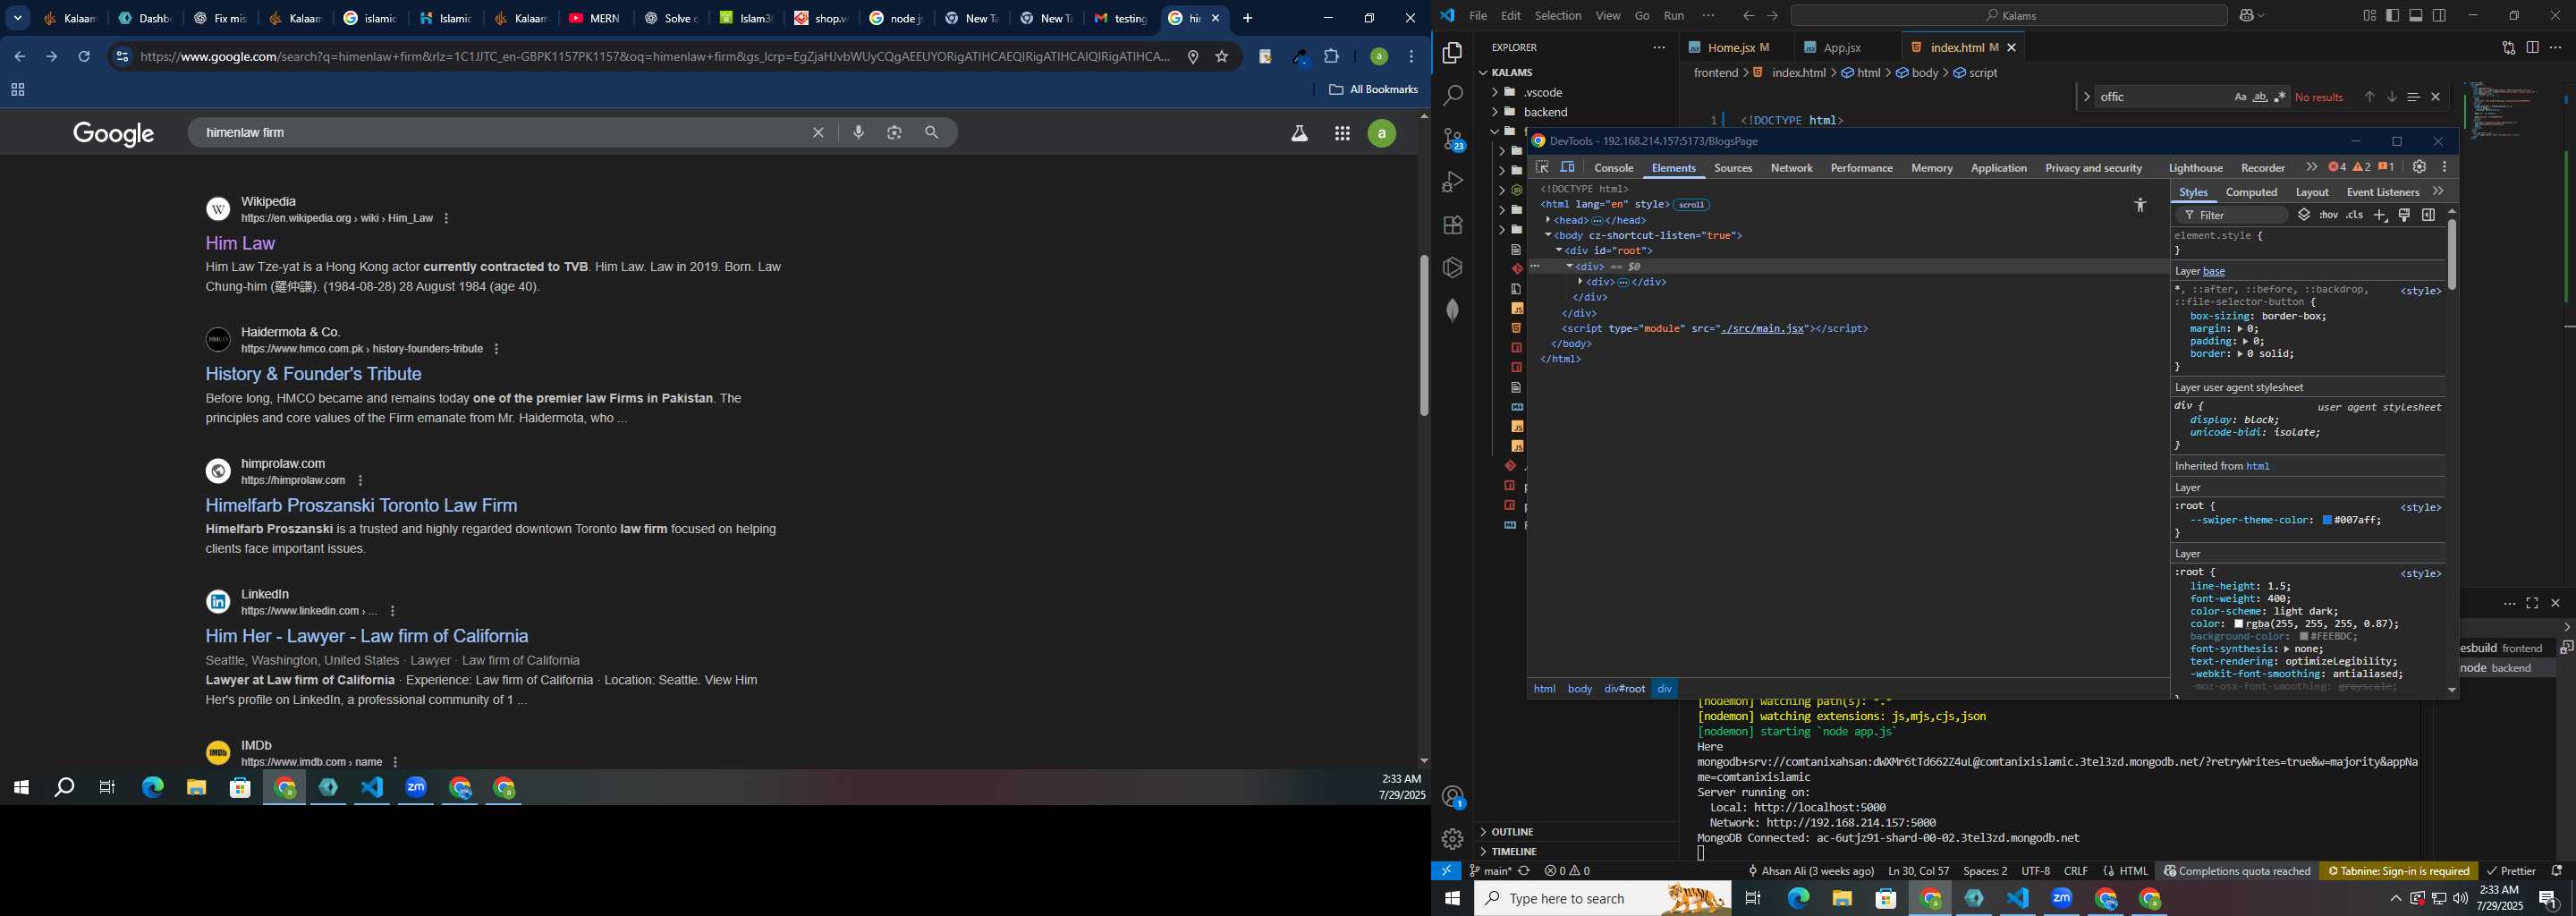
Task: Toggle computed styles sidebar icon in Styles
Action: pyautogui.click(x=2429, y=215)
